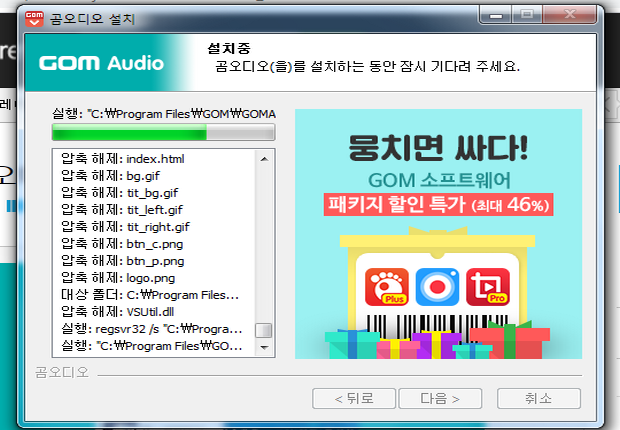The height and width of the screenshot is (430, 620).
Task: Select the '압축 해제: logo.png' log row
Action: click(x=154, y=278)
